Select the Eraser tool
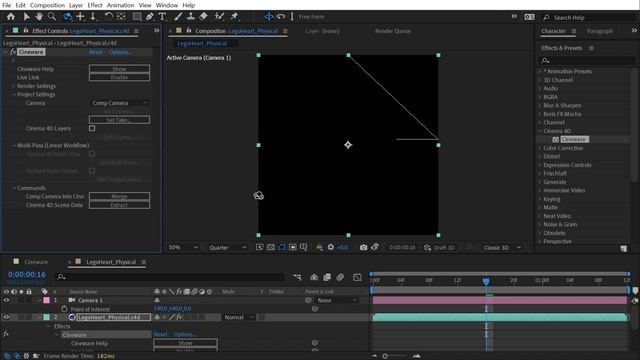The image size is (640, 360). point(203,16)
